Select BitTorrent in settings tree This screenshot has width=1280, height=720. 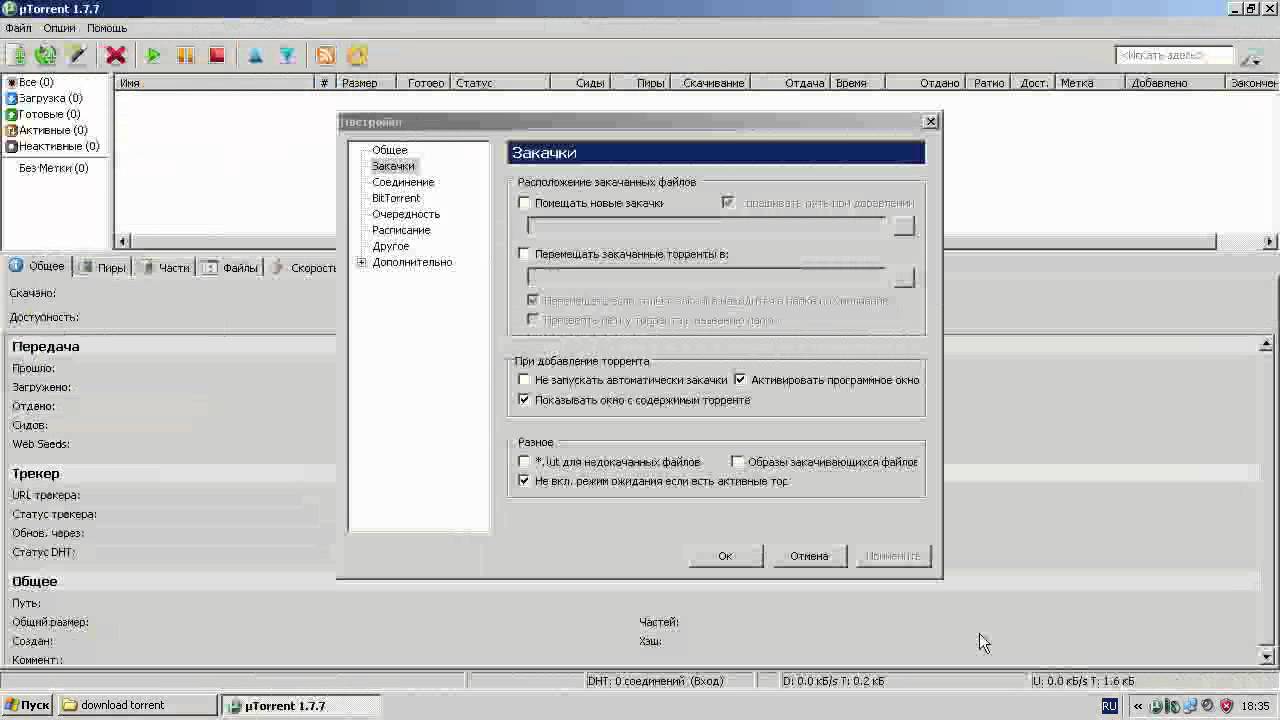(x=396, y=198)
